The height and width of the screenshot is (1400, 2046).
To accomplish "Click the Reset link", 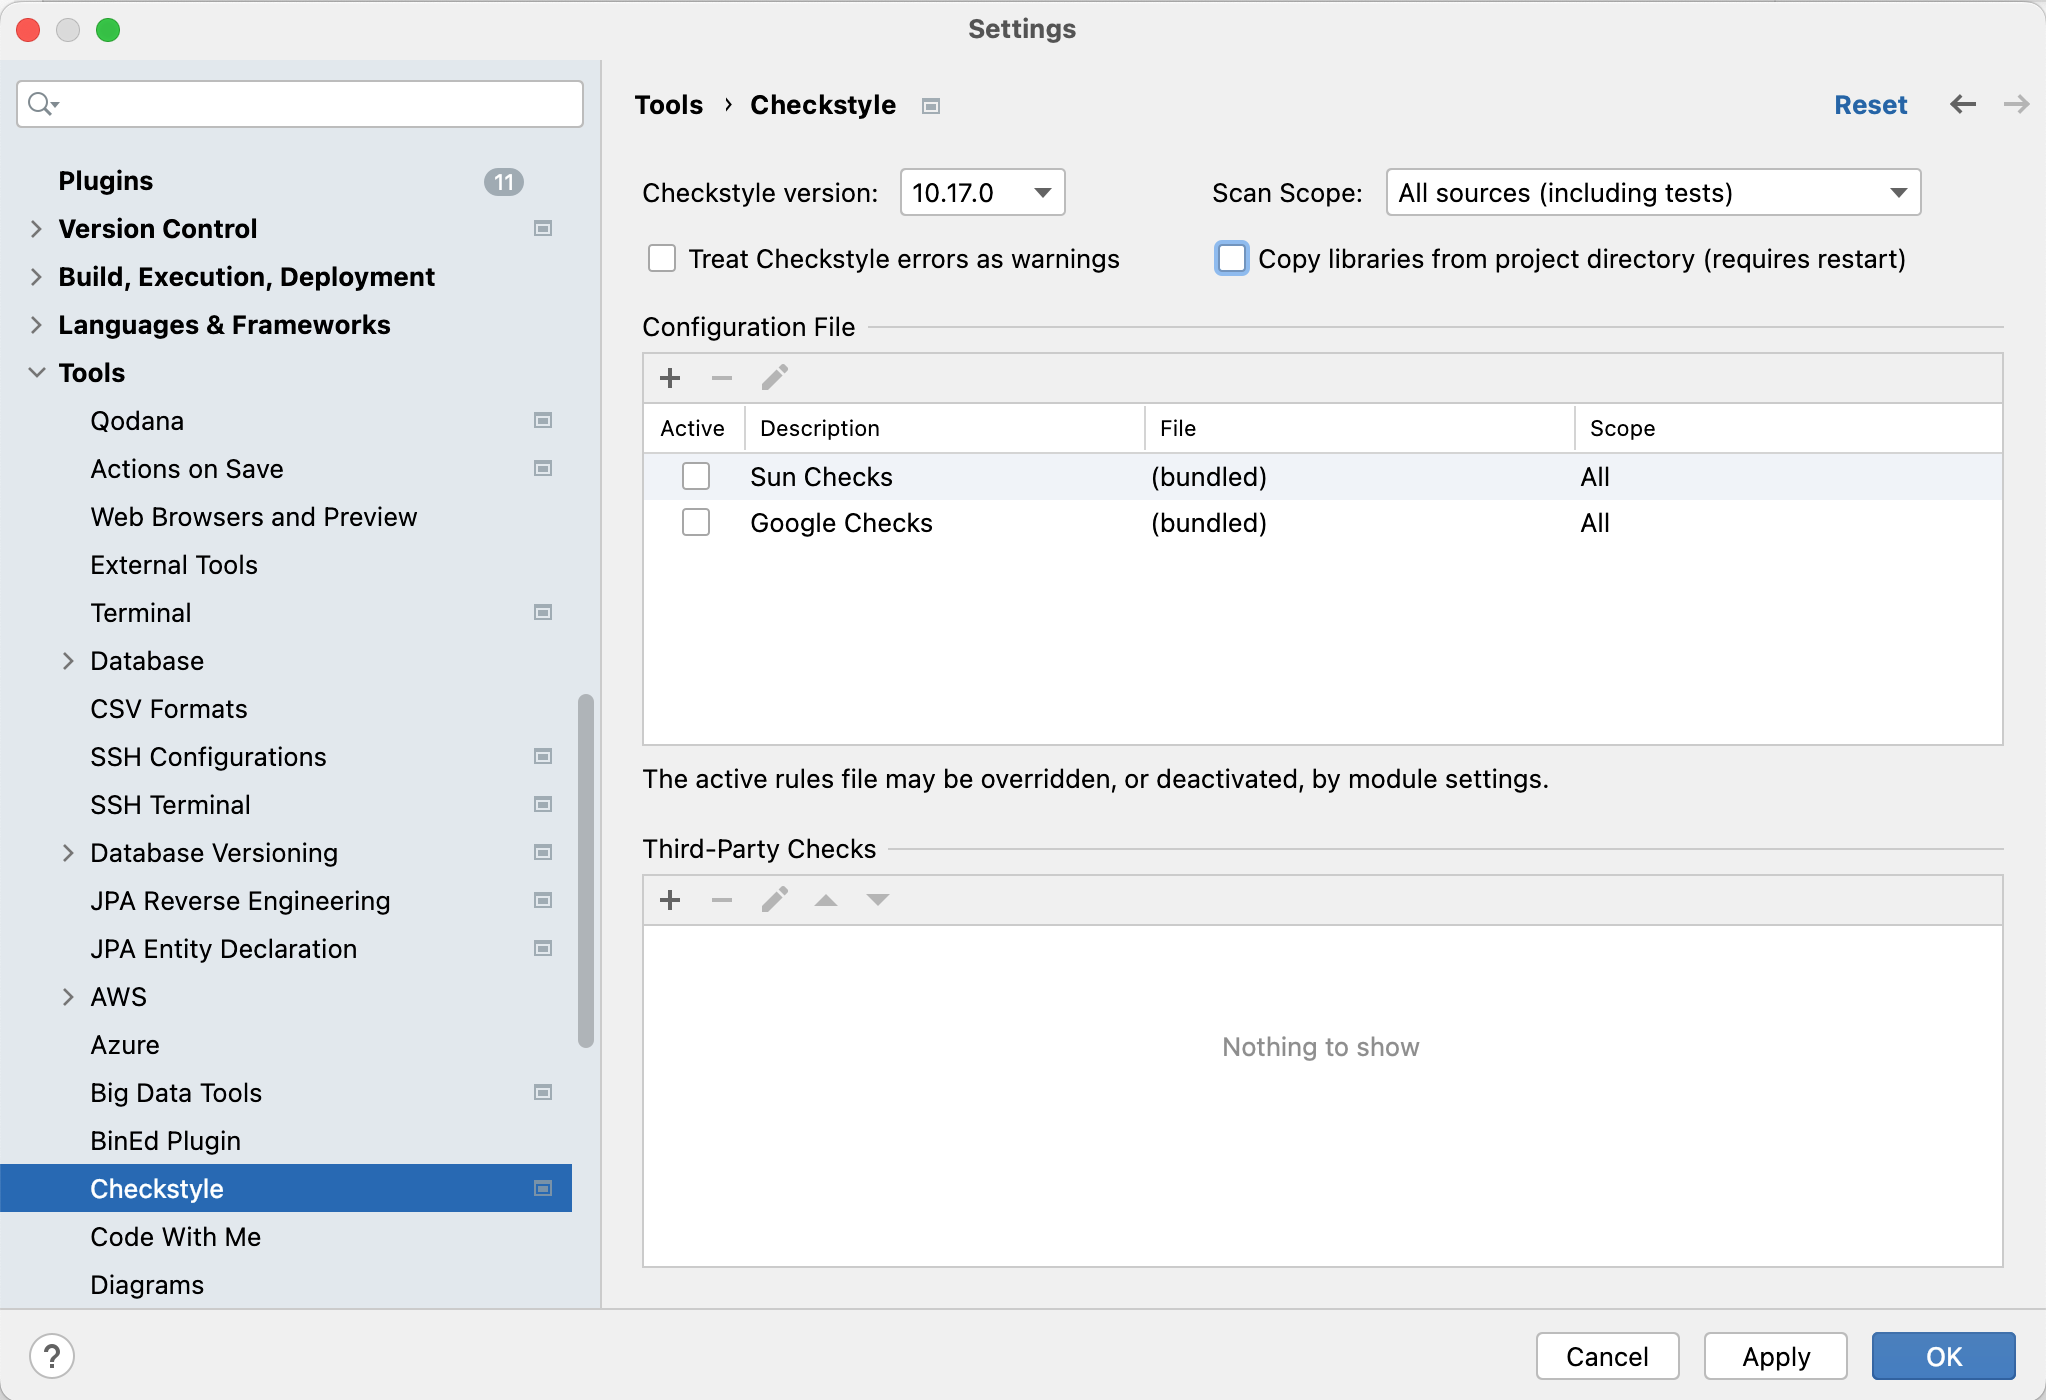I will [x=1870, y=105].
